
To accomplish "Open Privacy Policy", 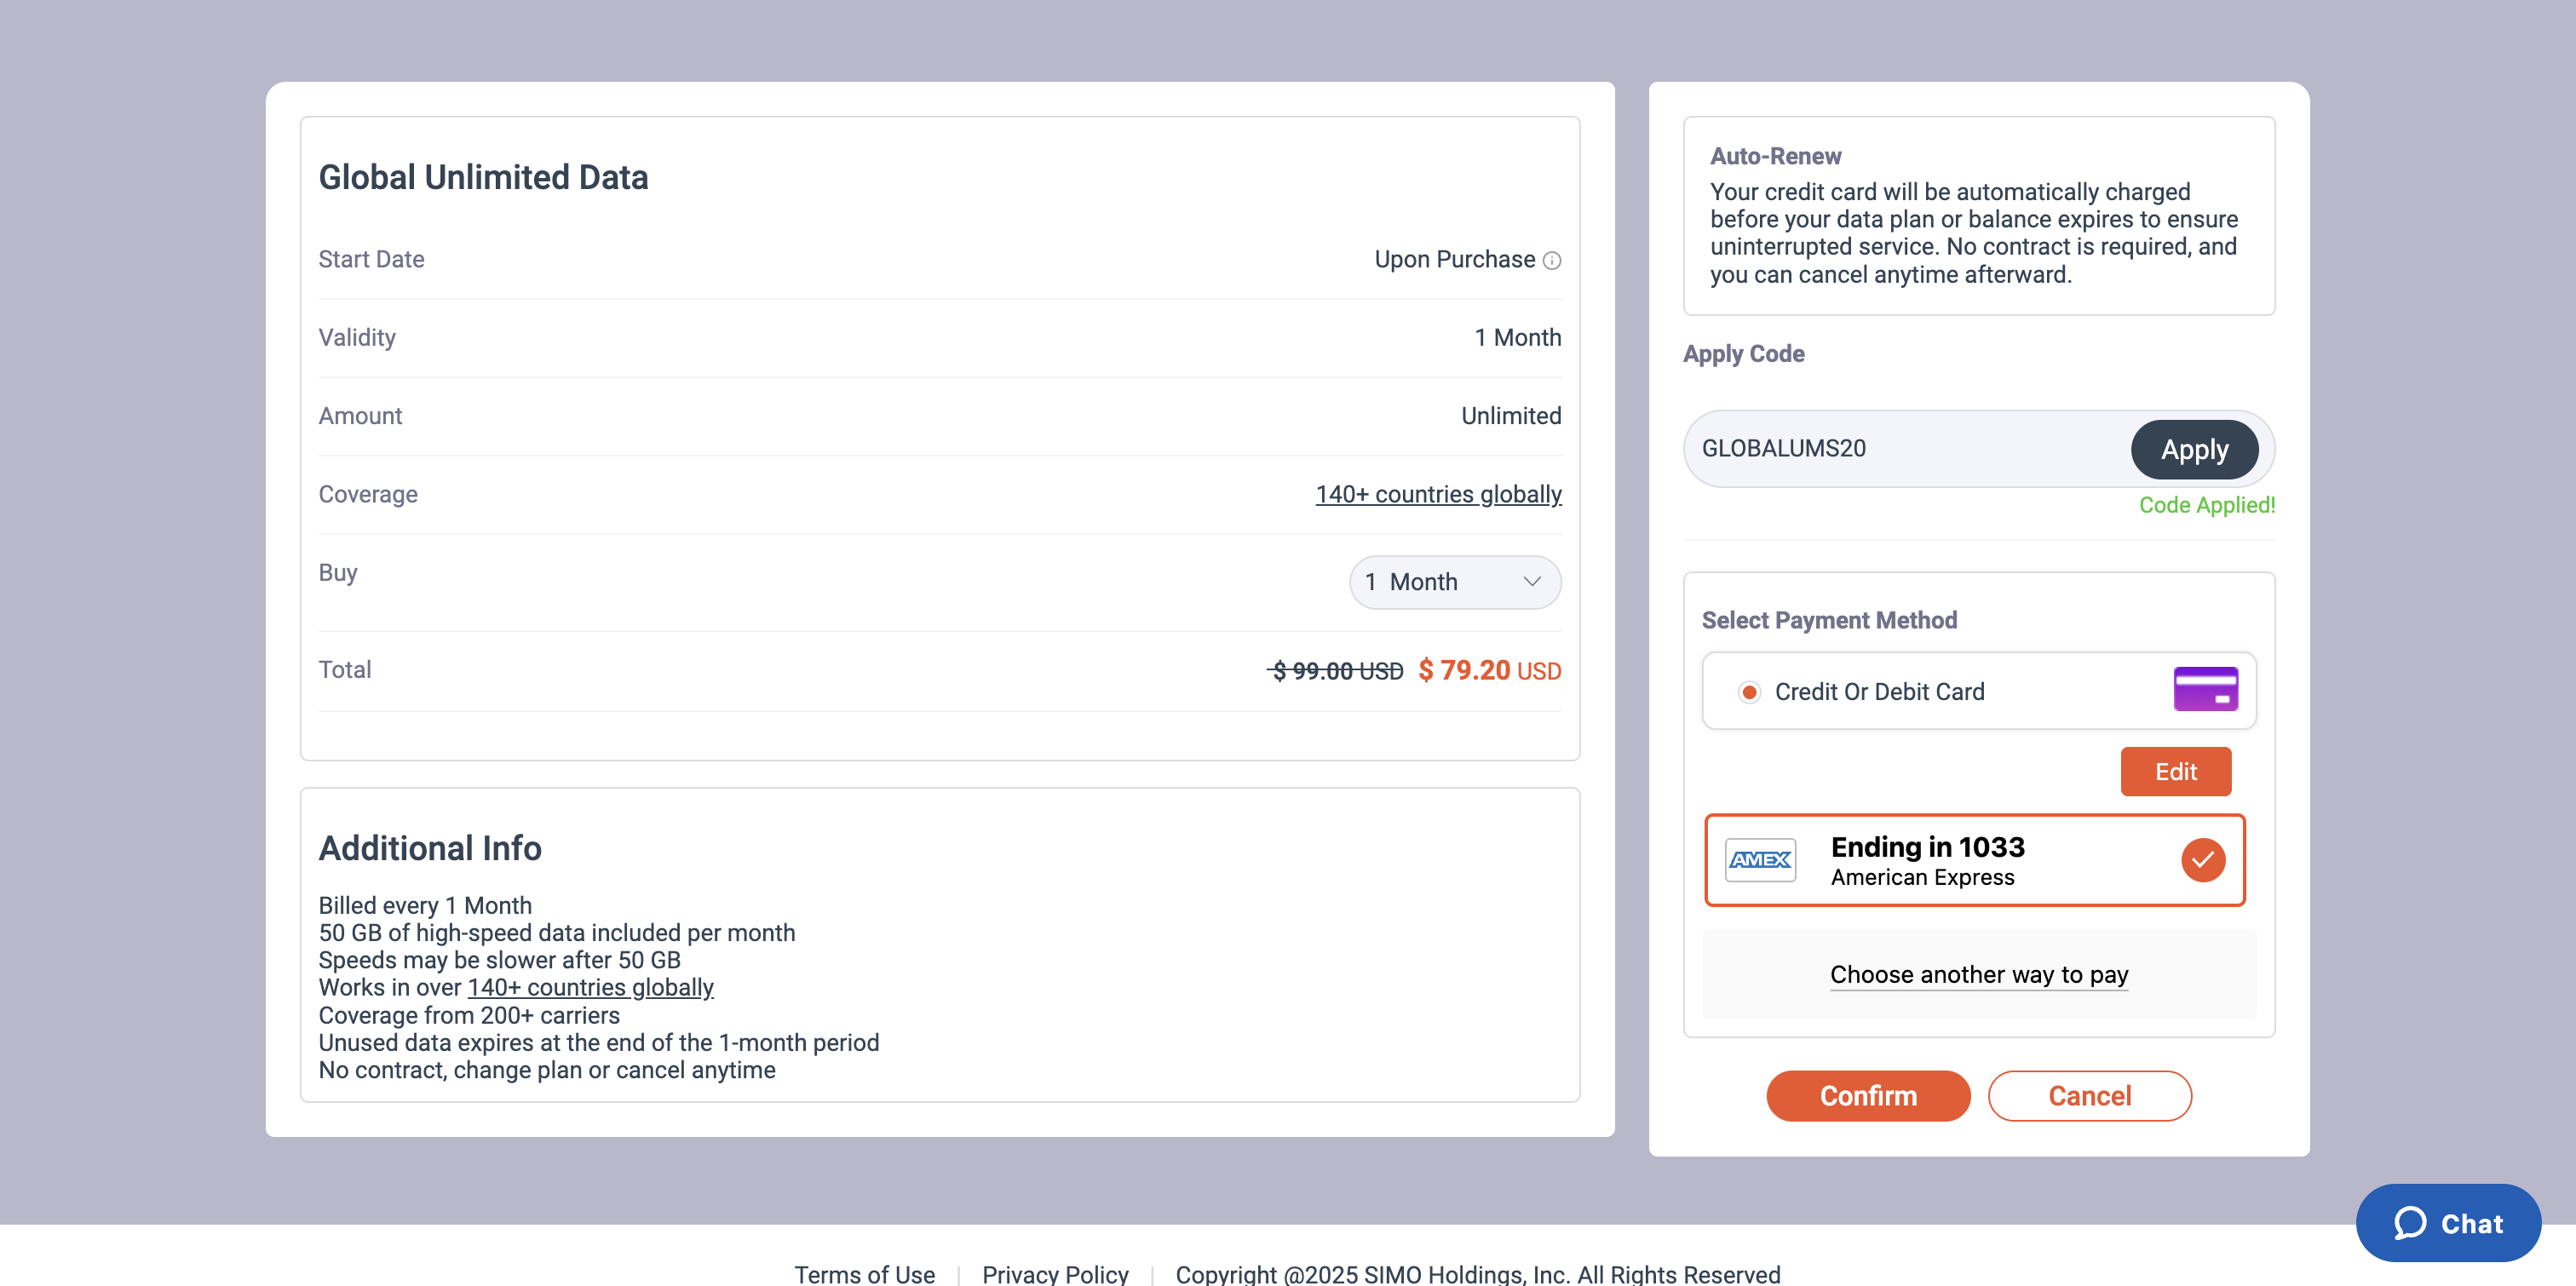I will tap(1055, 1273).
